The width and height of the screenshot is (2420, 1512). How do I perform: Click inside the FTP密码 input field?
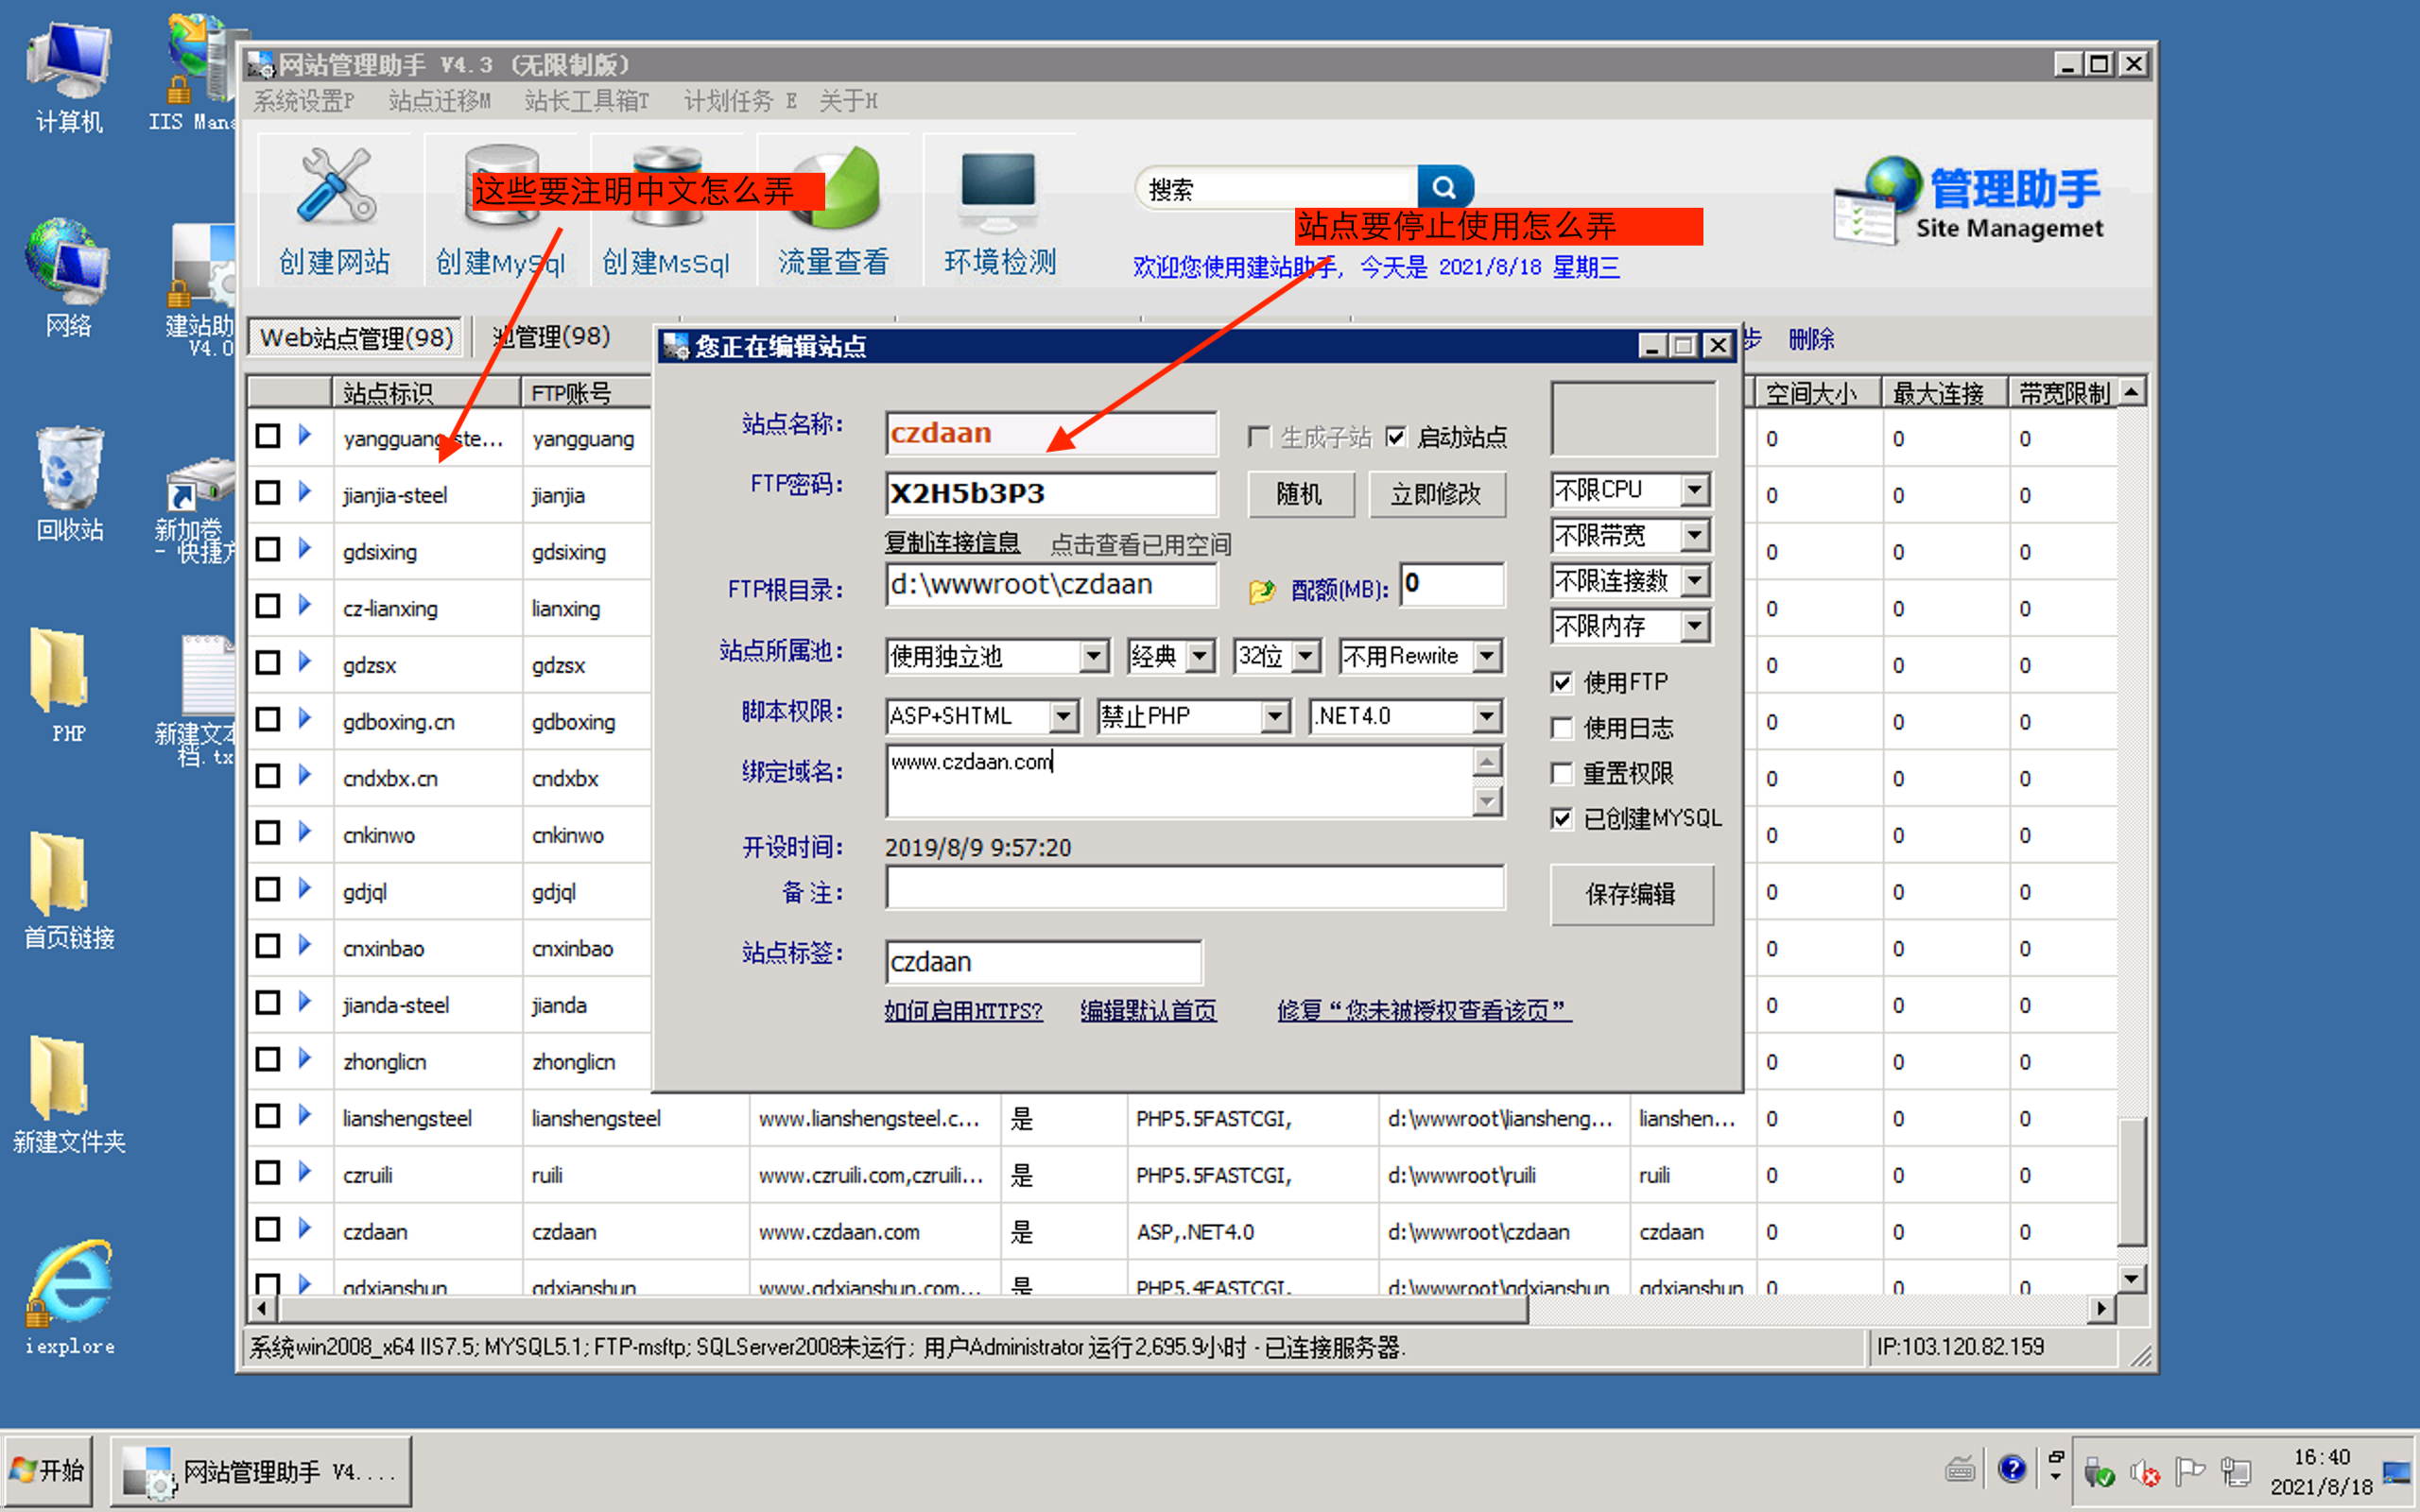1050,493
